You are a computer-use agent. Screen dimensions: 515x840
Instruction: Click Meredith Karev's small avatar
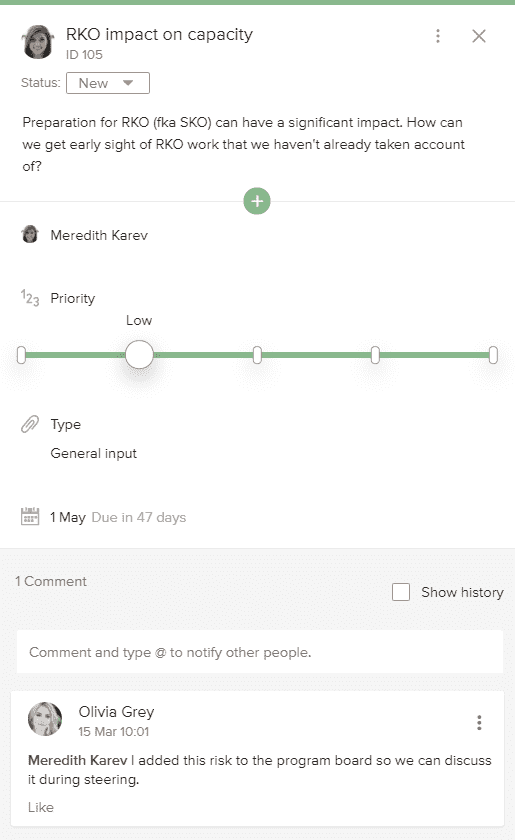(30, 234)
